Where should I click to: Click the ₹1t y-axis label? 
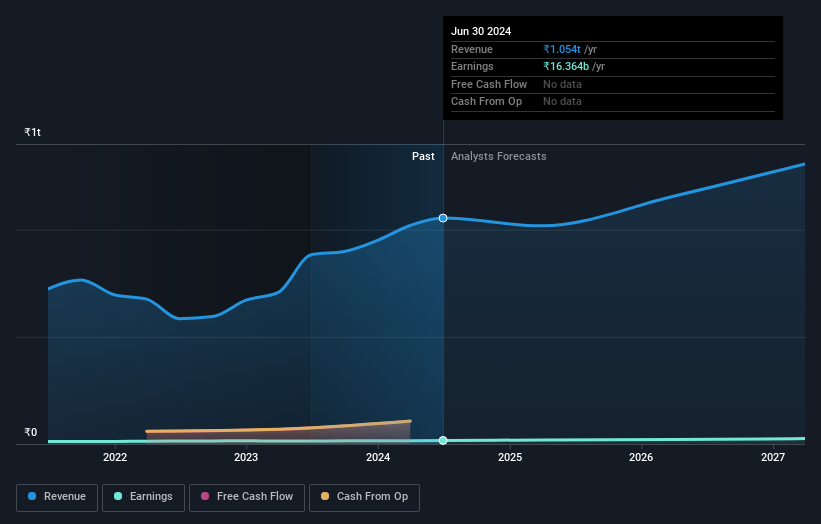pyautogui.click(x=32, y=132)
